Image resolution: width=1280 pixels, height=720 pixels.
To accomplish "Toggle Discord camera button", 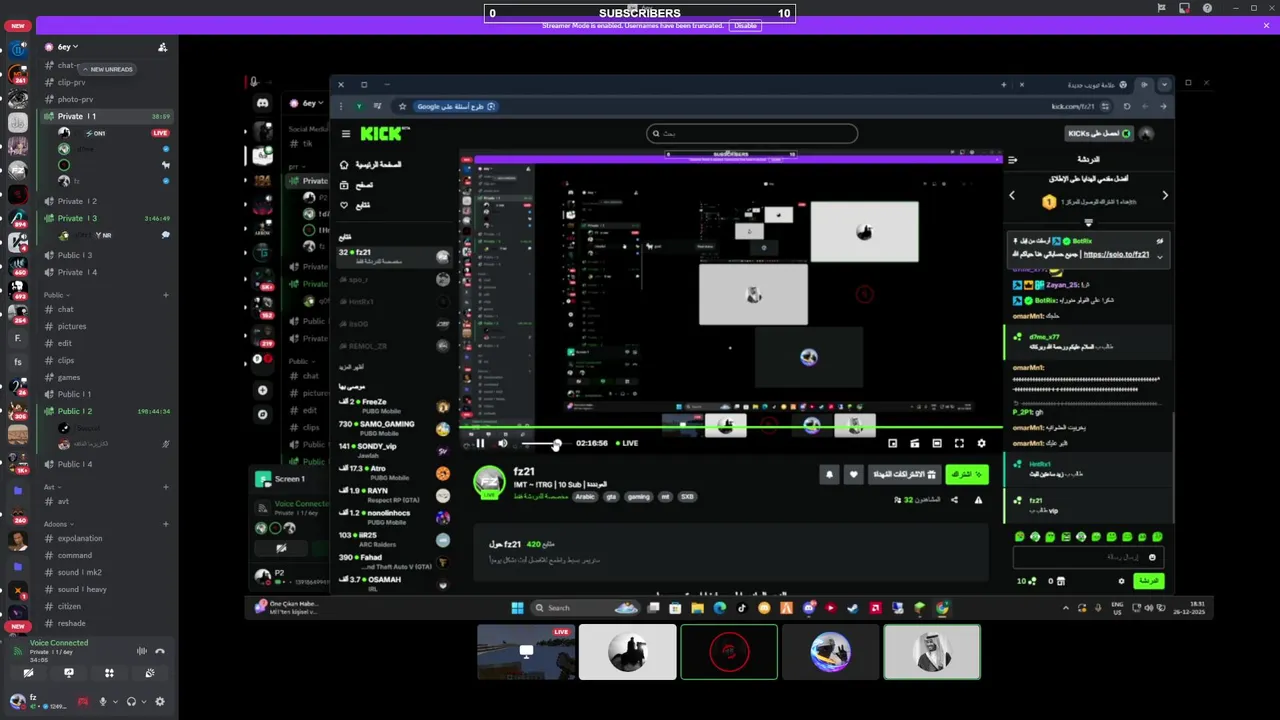I will point(29,673).
